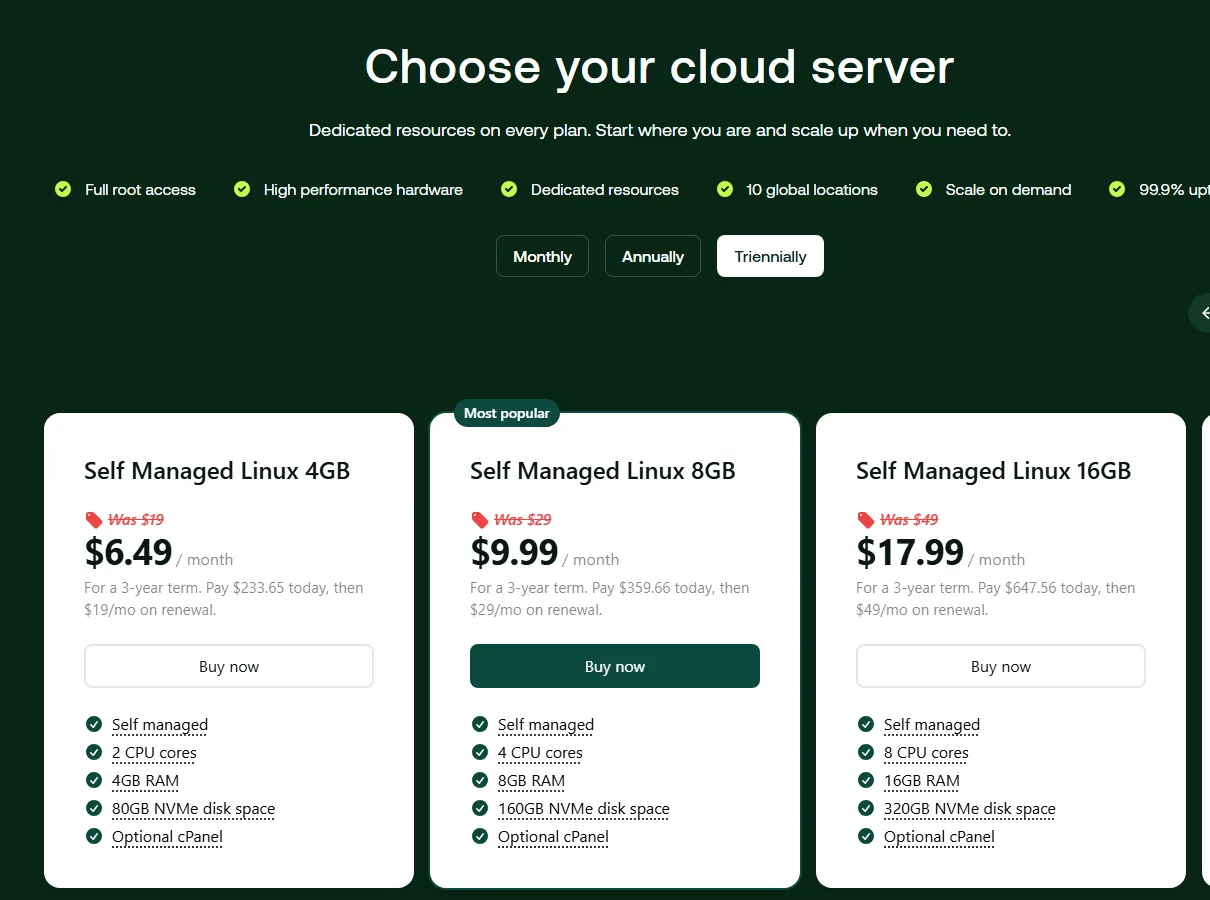
Task: Click the checkmark beside 16GB RAM
Action: tap(866, 780)
